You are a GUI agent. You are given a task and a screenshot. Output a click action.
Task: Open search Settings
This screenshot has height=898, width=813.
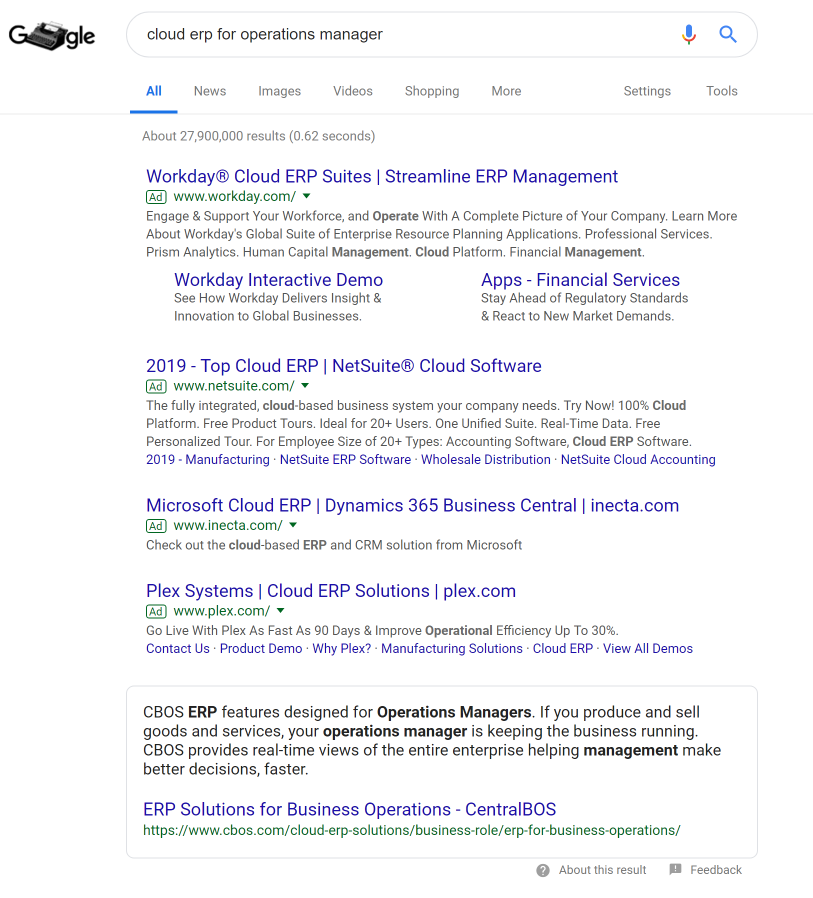coord(647,91)
